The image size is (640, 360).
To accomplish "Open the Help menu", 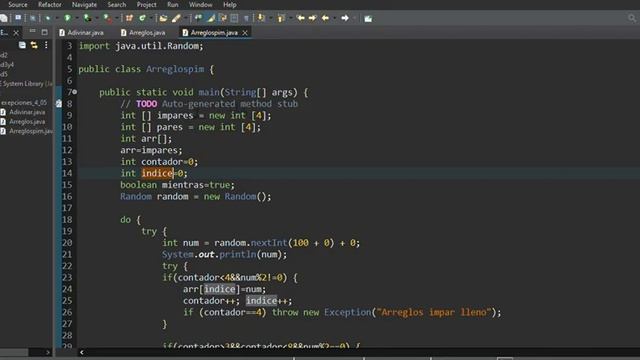I will 230,4.
